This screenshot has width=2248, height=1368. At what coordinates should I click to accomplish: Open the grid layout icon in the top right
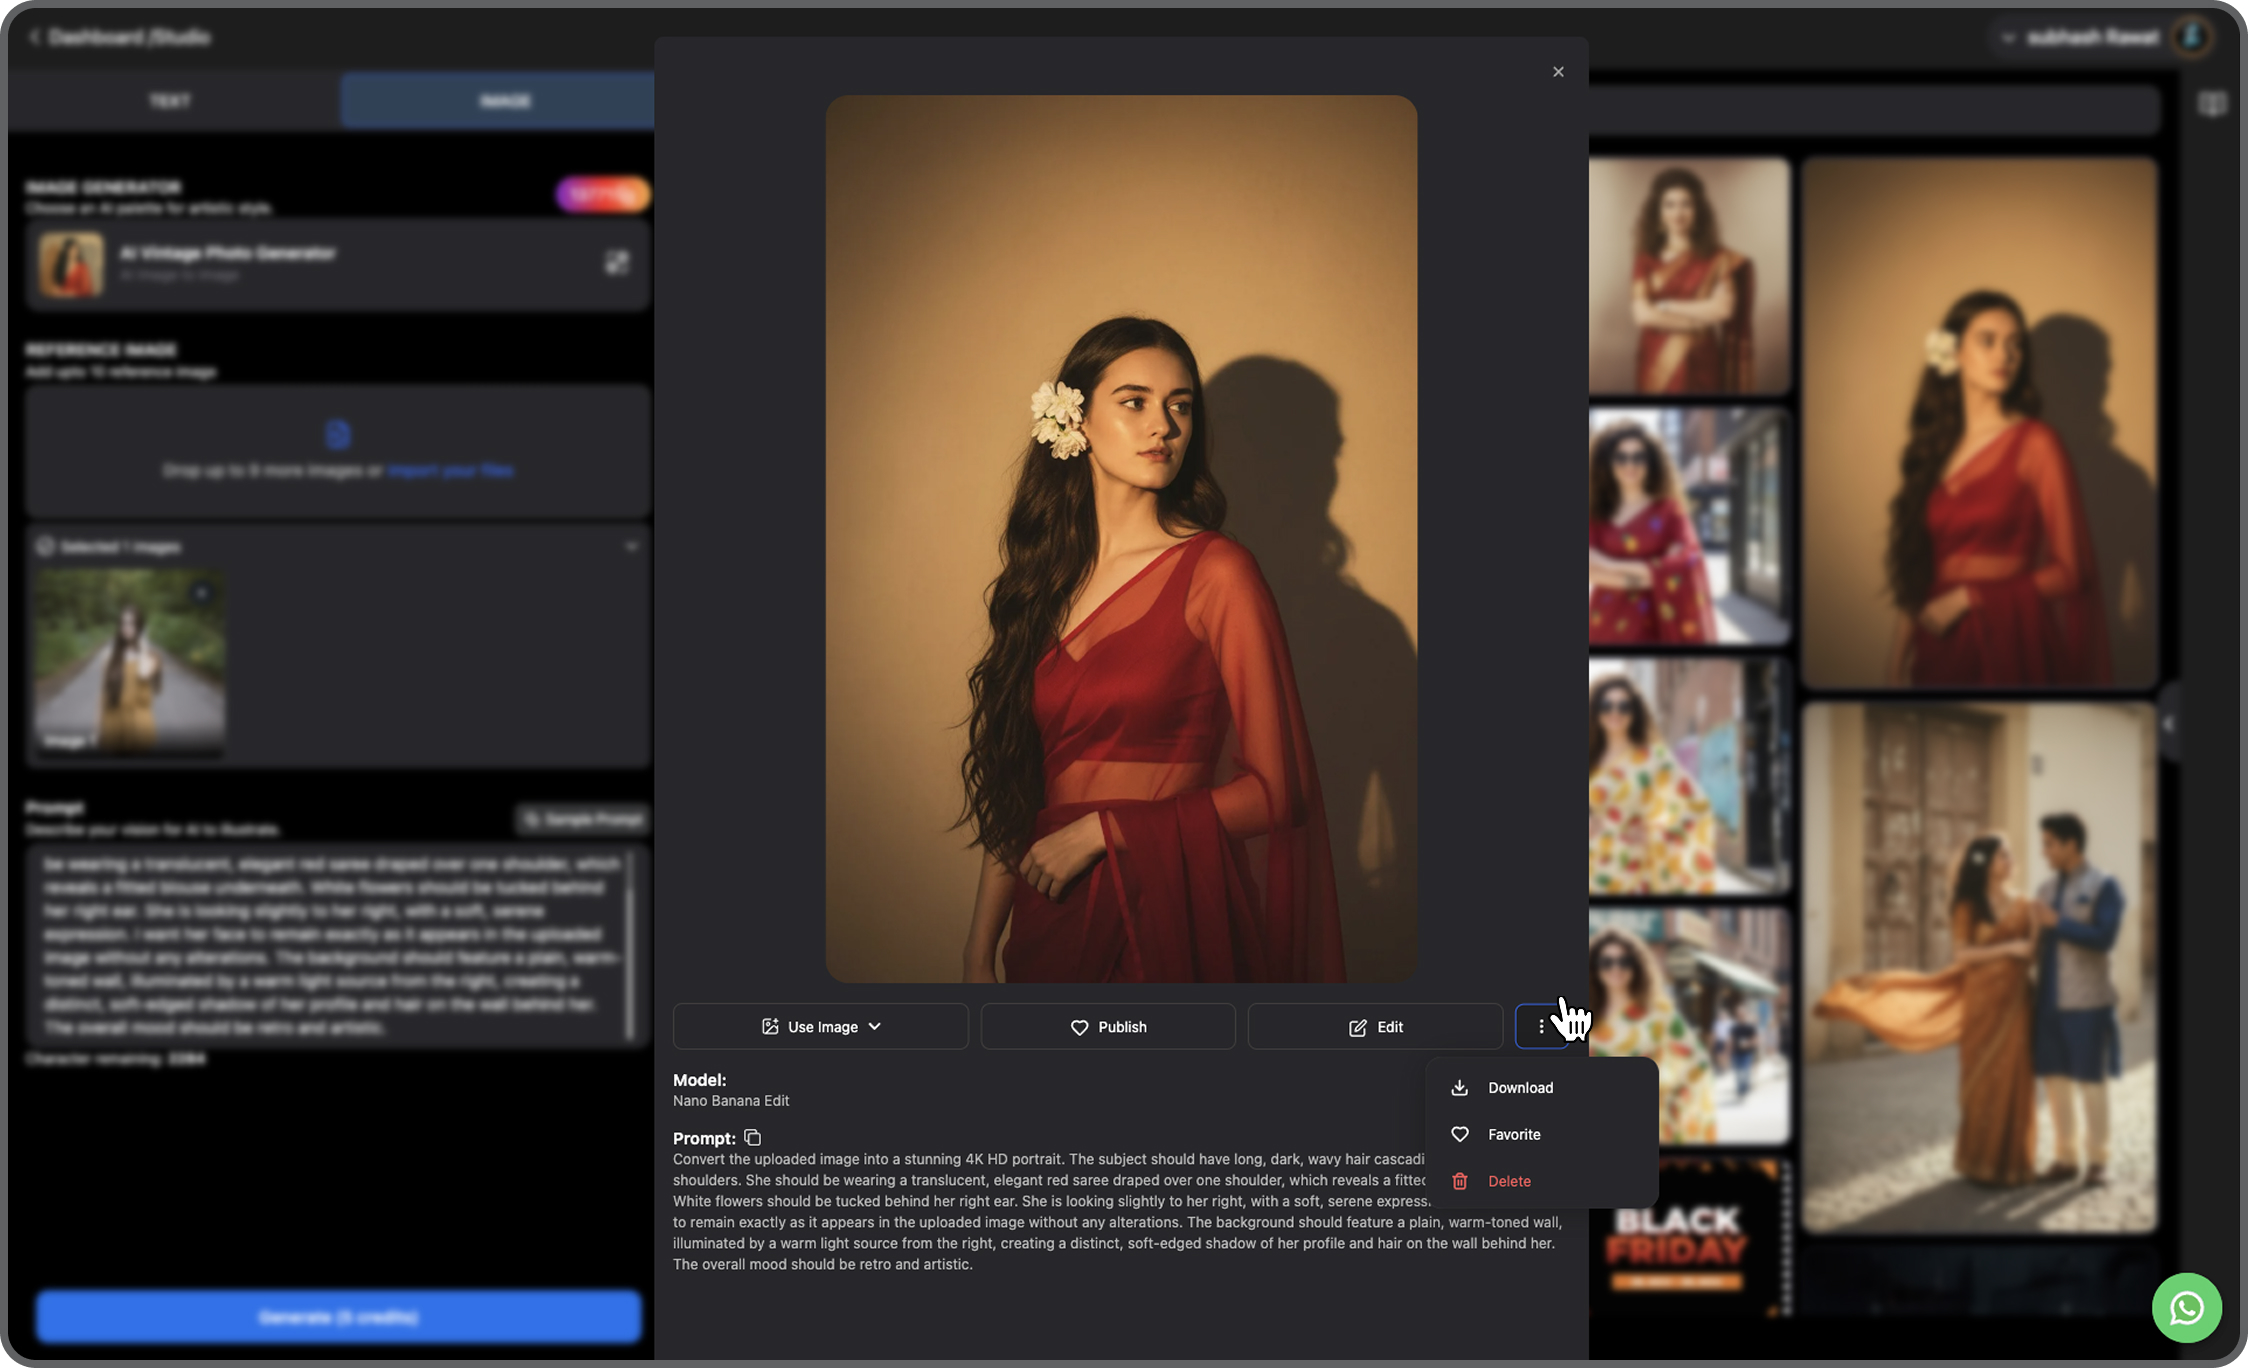[2213, 101]
